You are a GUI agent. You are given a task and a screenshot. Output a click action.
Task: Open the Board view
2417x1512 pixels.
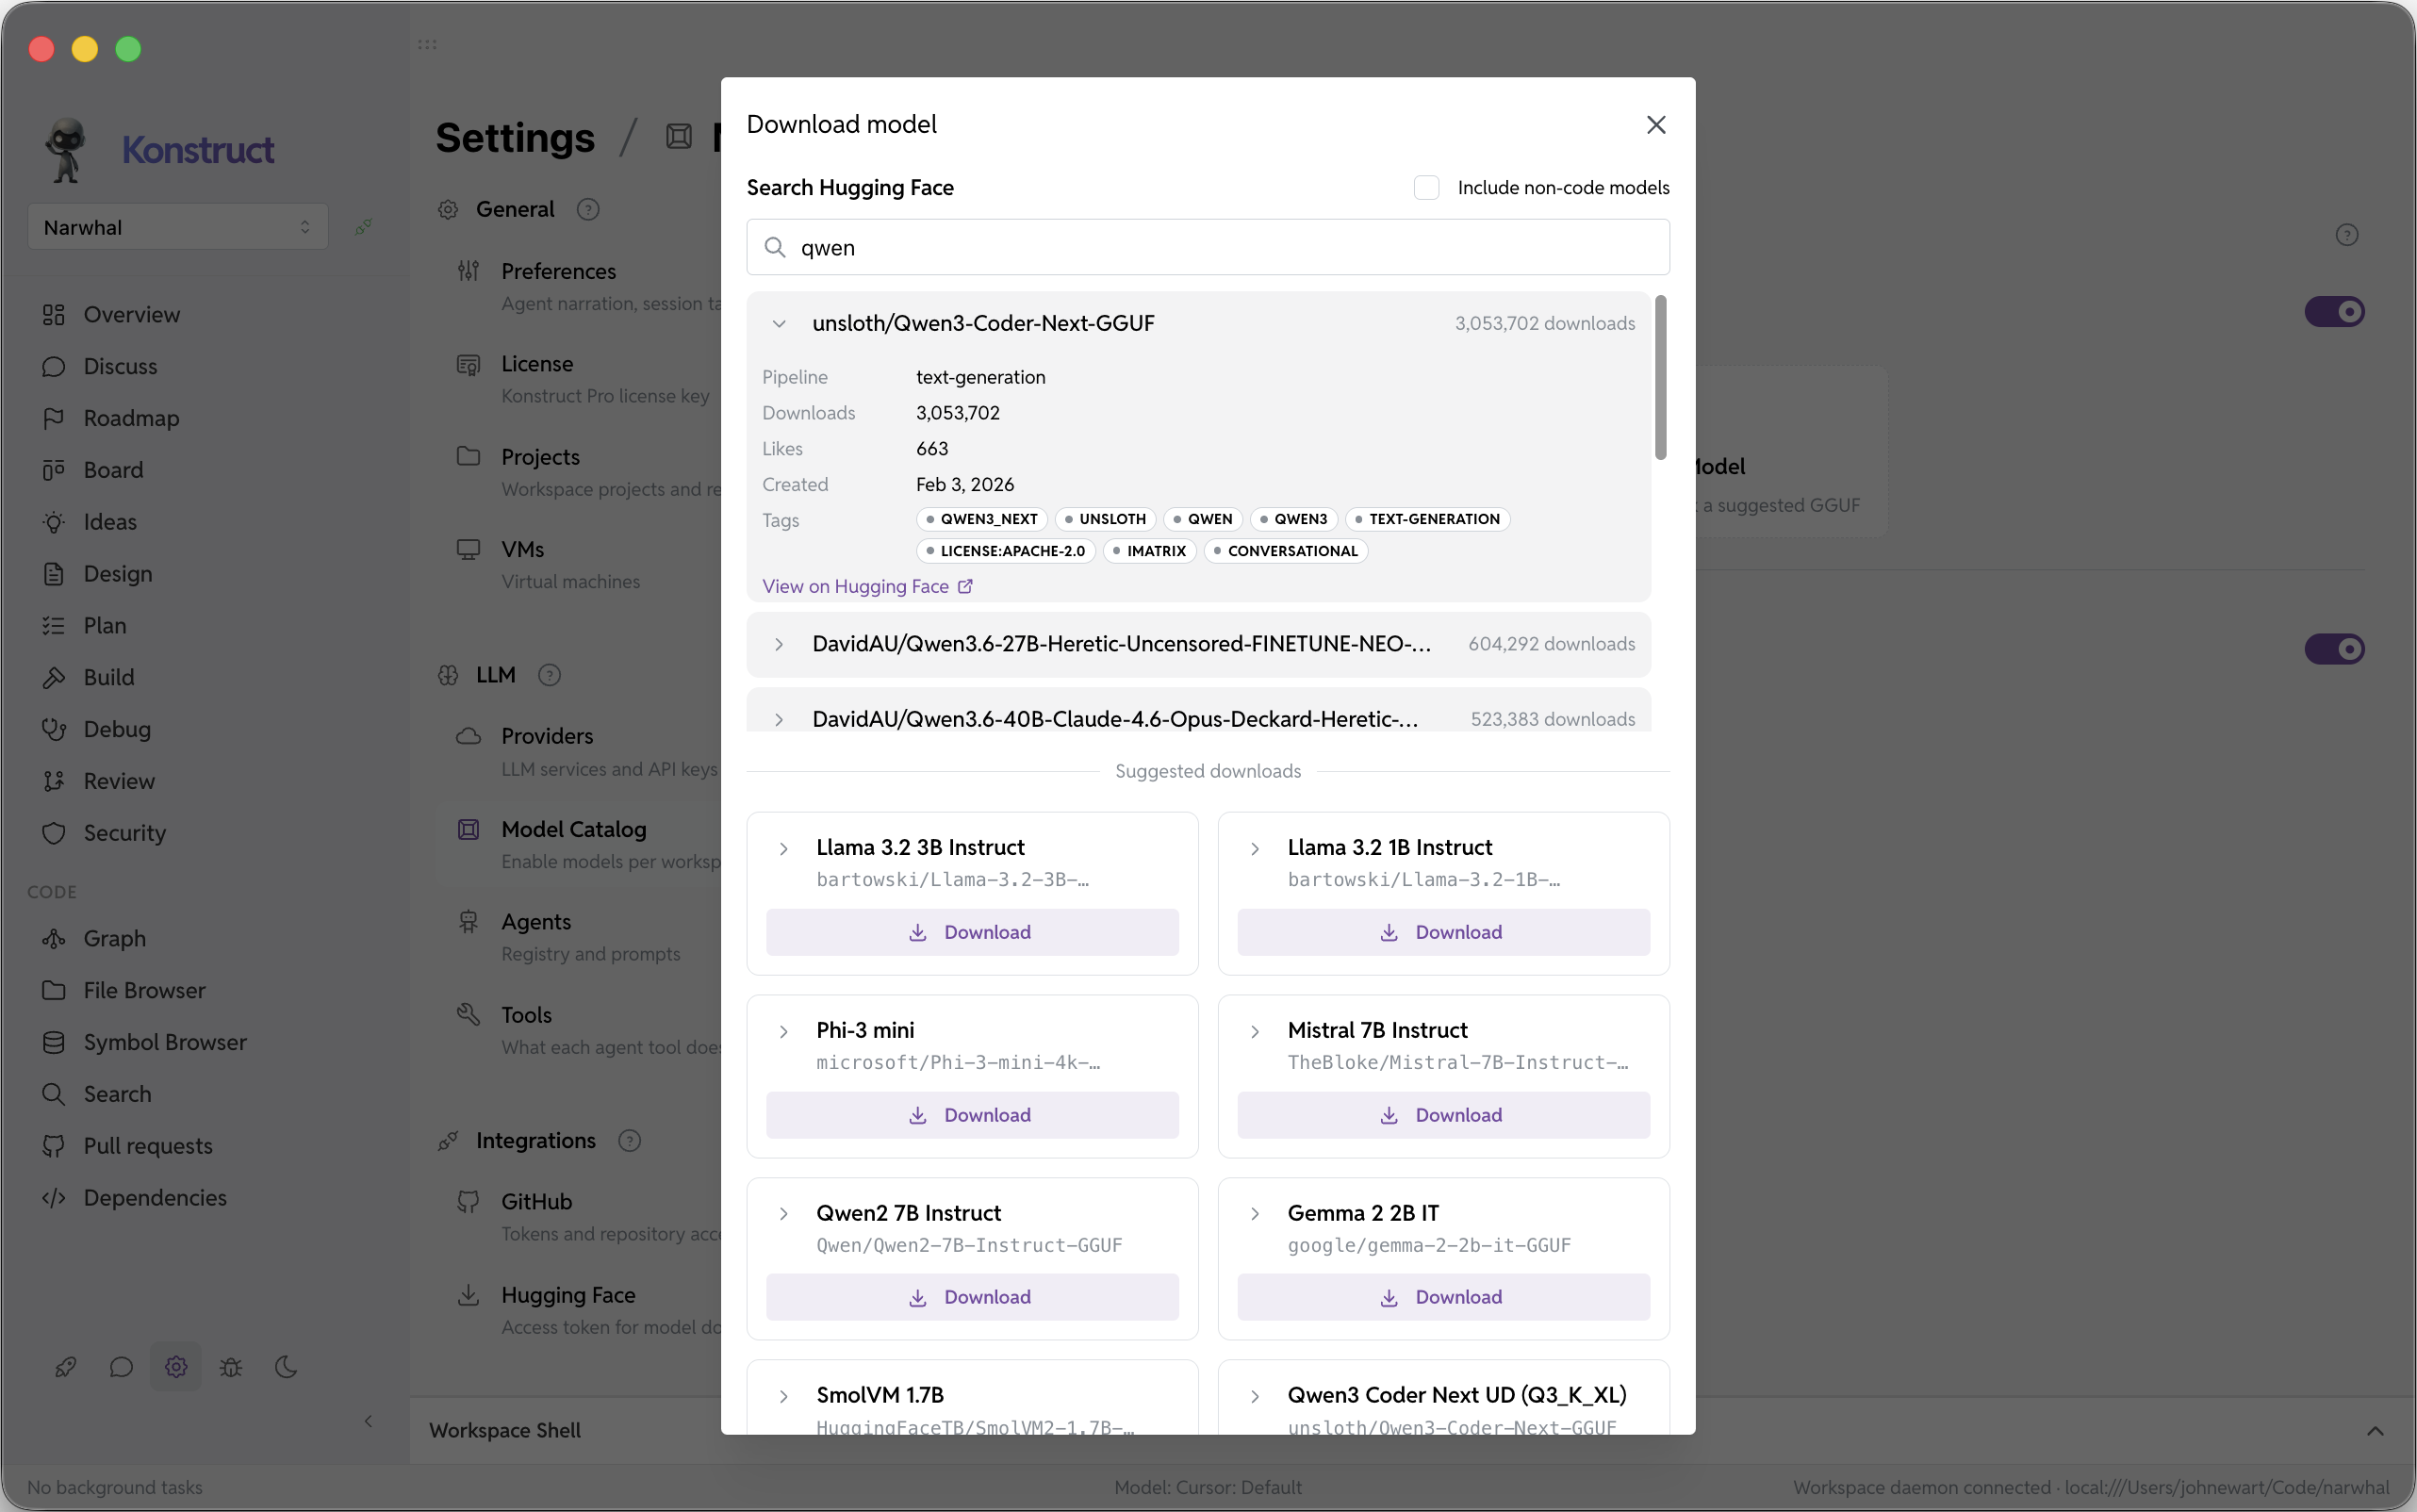(113, 470)
